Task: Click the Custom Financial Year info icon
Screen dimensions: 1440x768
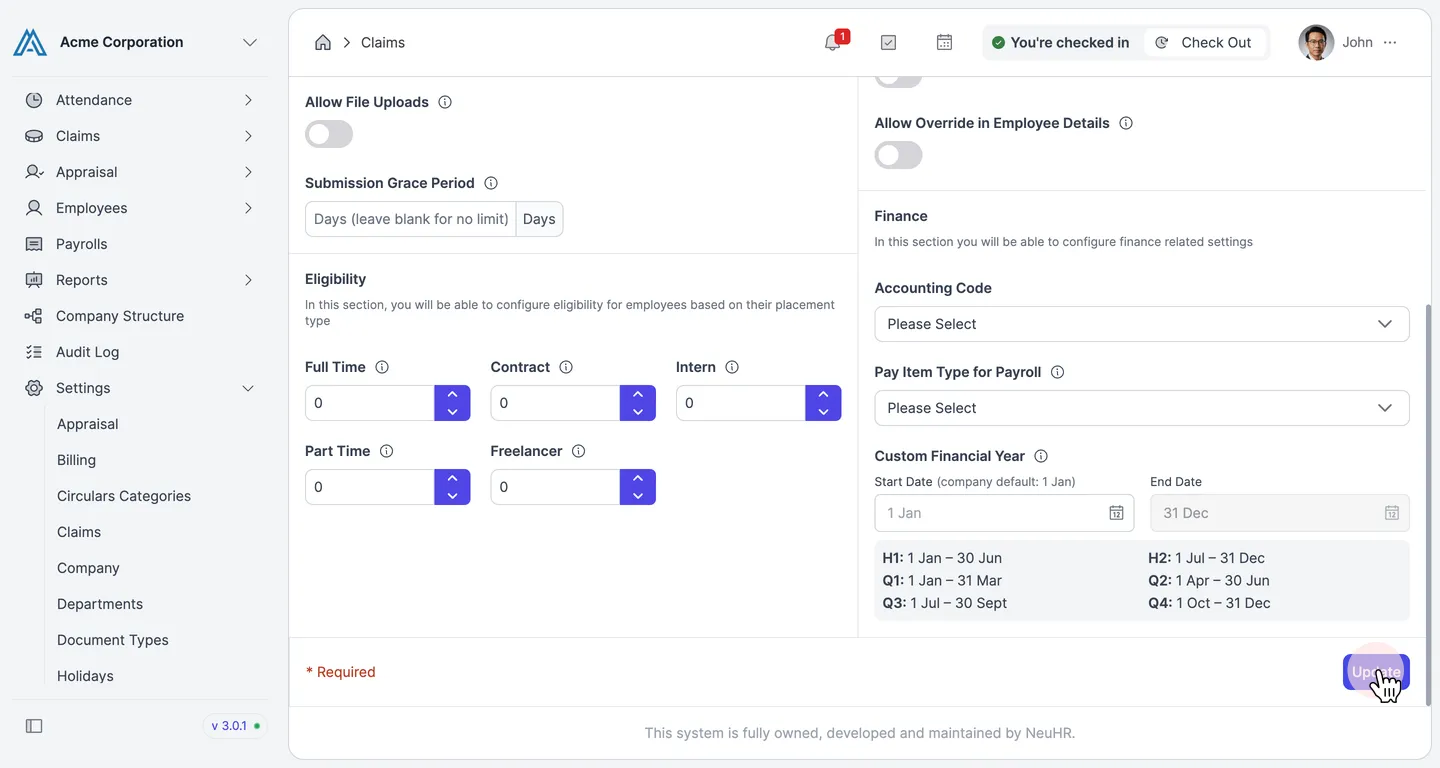Action: (1041, 456)
